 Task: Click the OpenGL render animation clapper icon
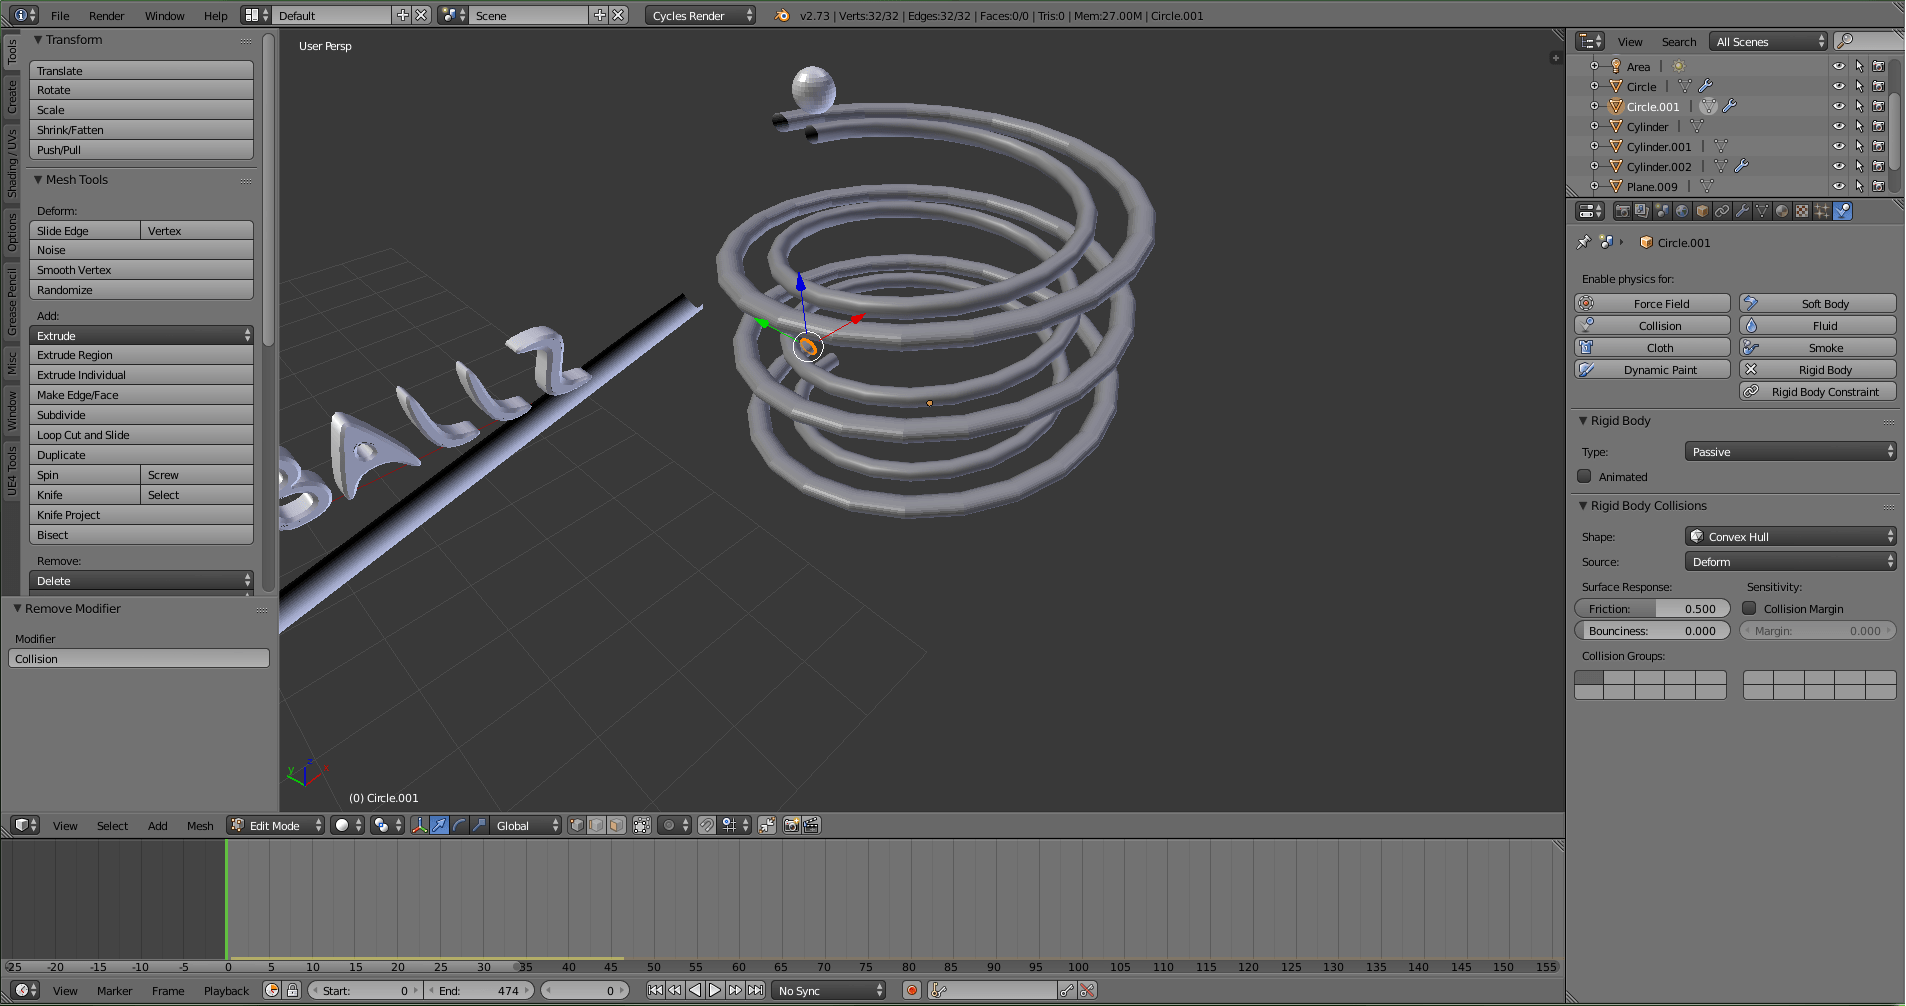(x=811, y=825)
